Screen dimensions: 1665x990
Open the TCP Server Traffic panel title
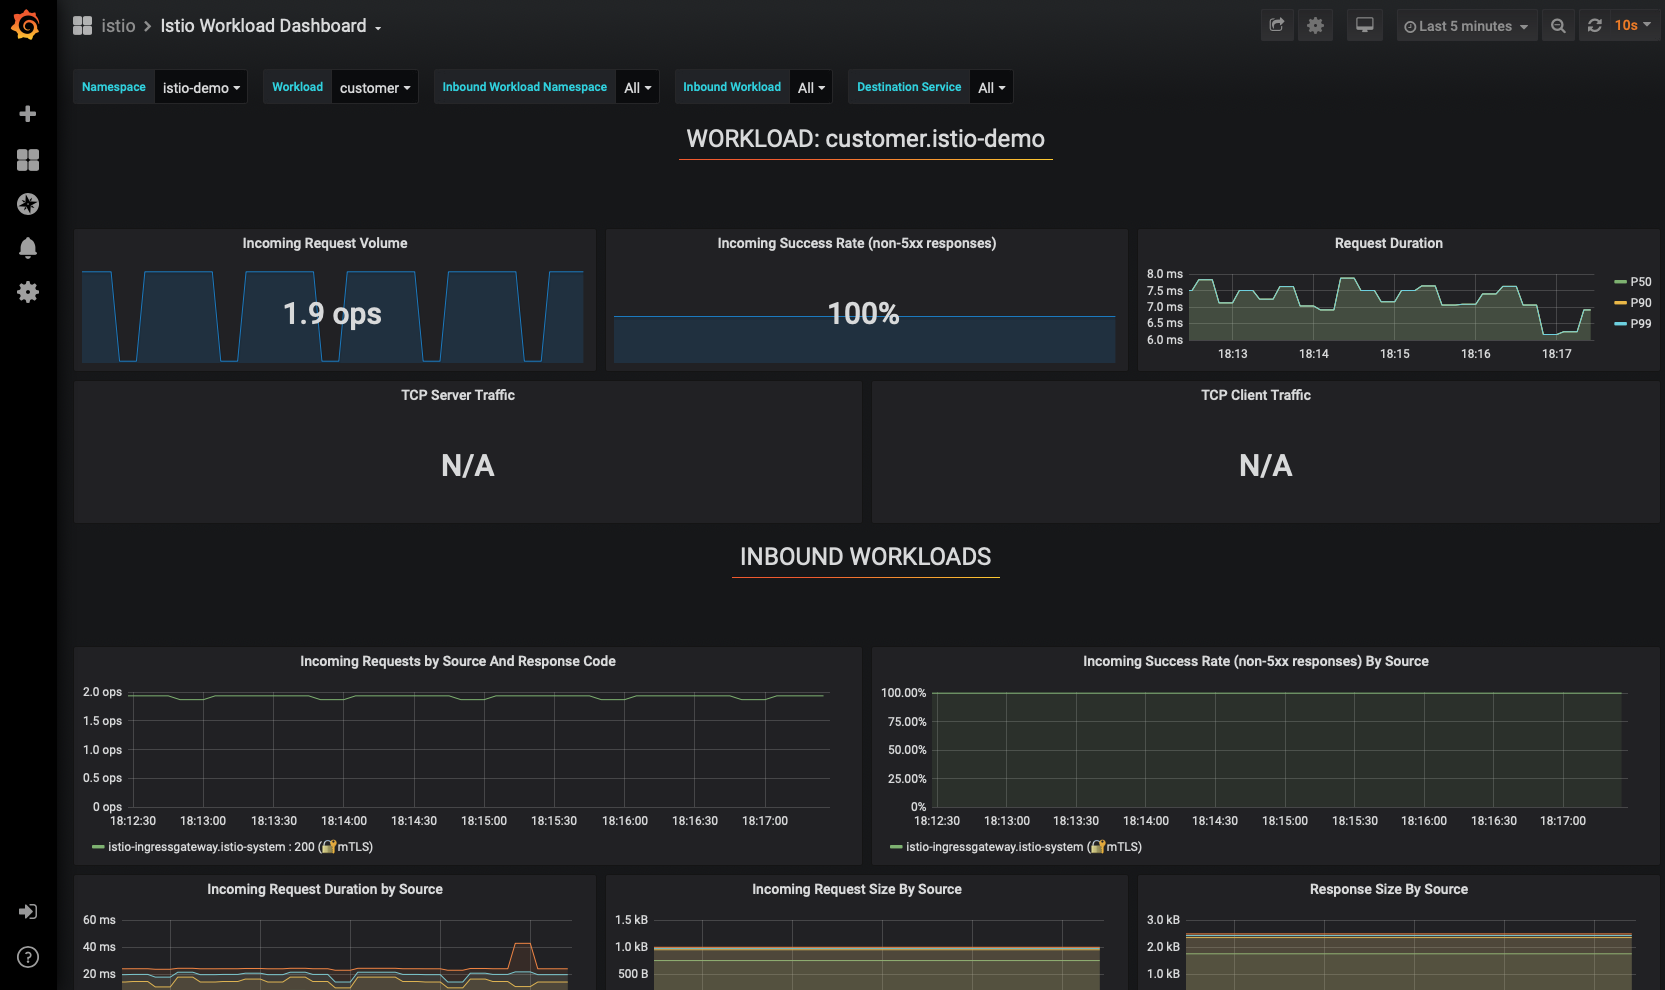coord(458,395)
